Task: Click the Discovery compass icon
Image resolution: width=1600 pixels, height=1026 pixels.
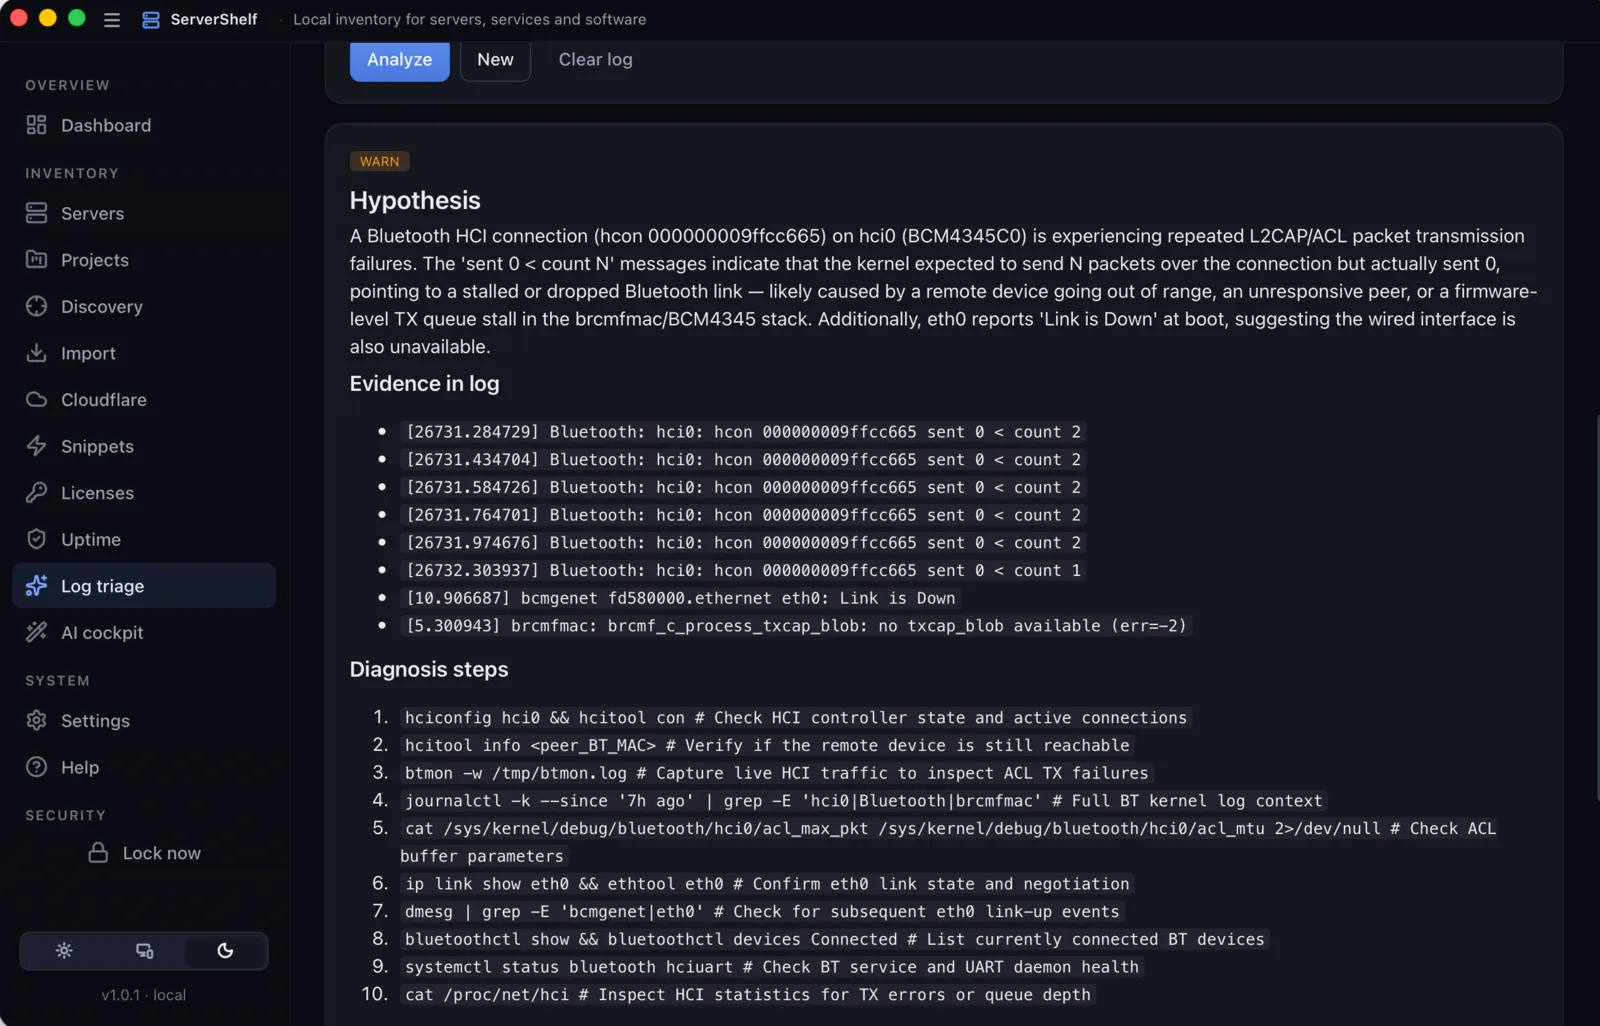Action: 37,306
